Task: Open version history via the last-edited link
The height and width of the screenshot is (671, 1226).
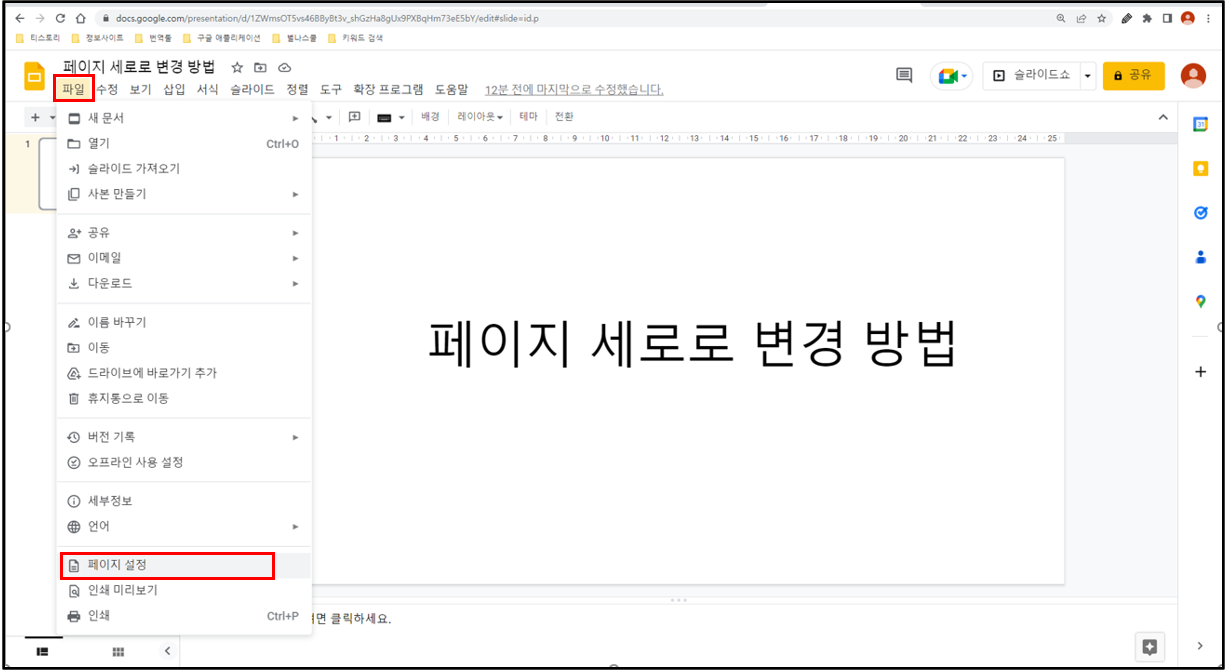Action: [574, 88]
